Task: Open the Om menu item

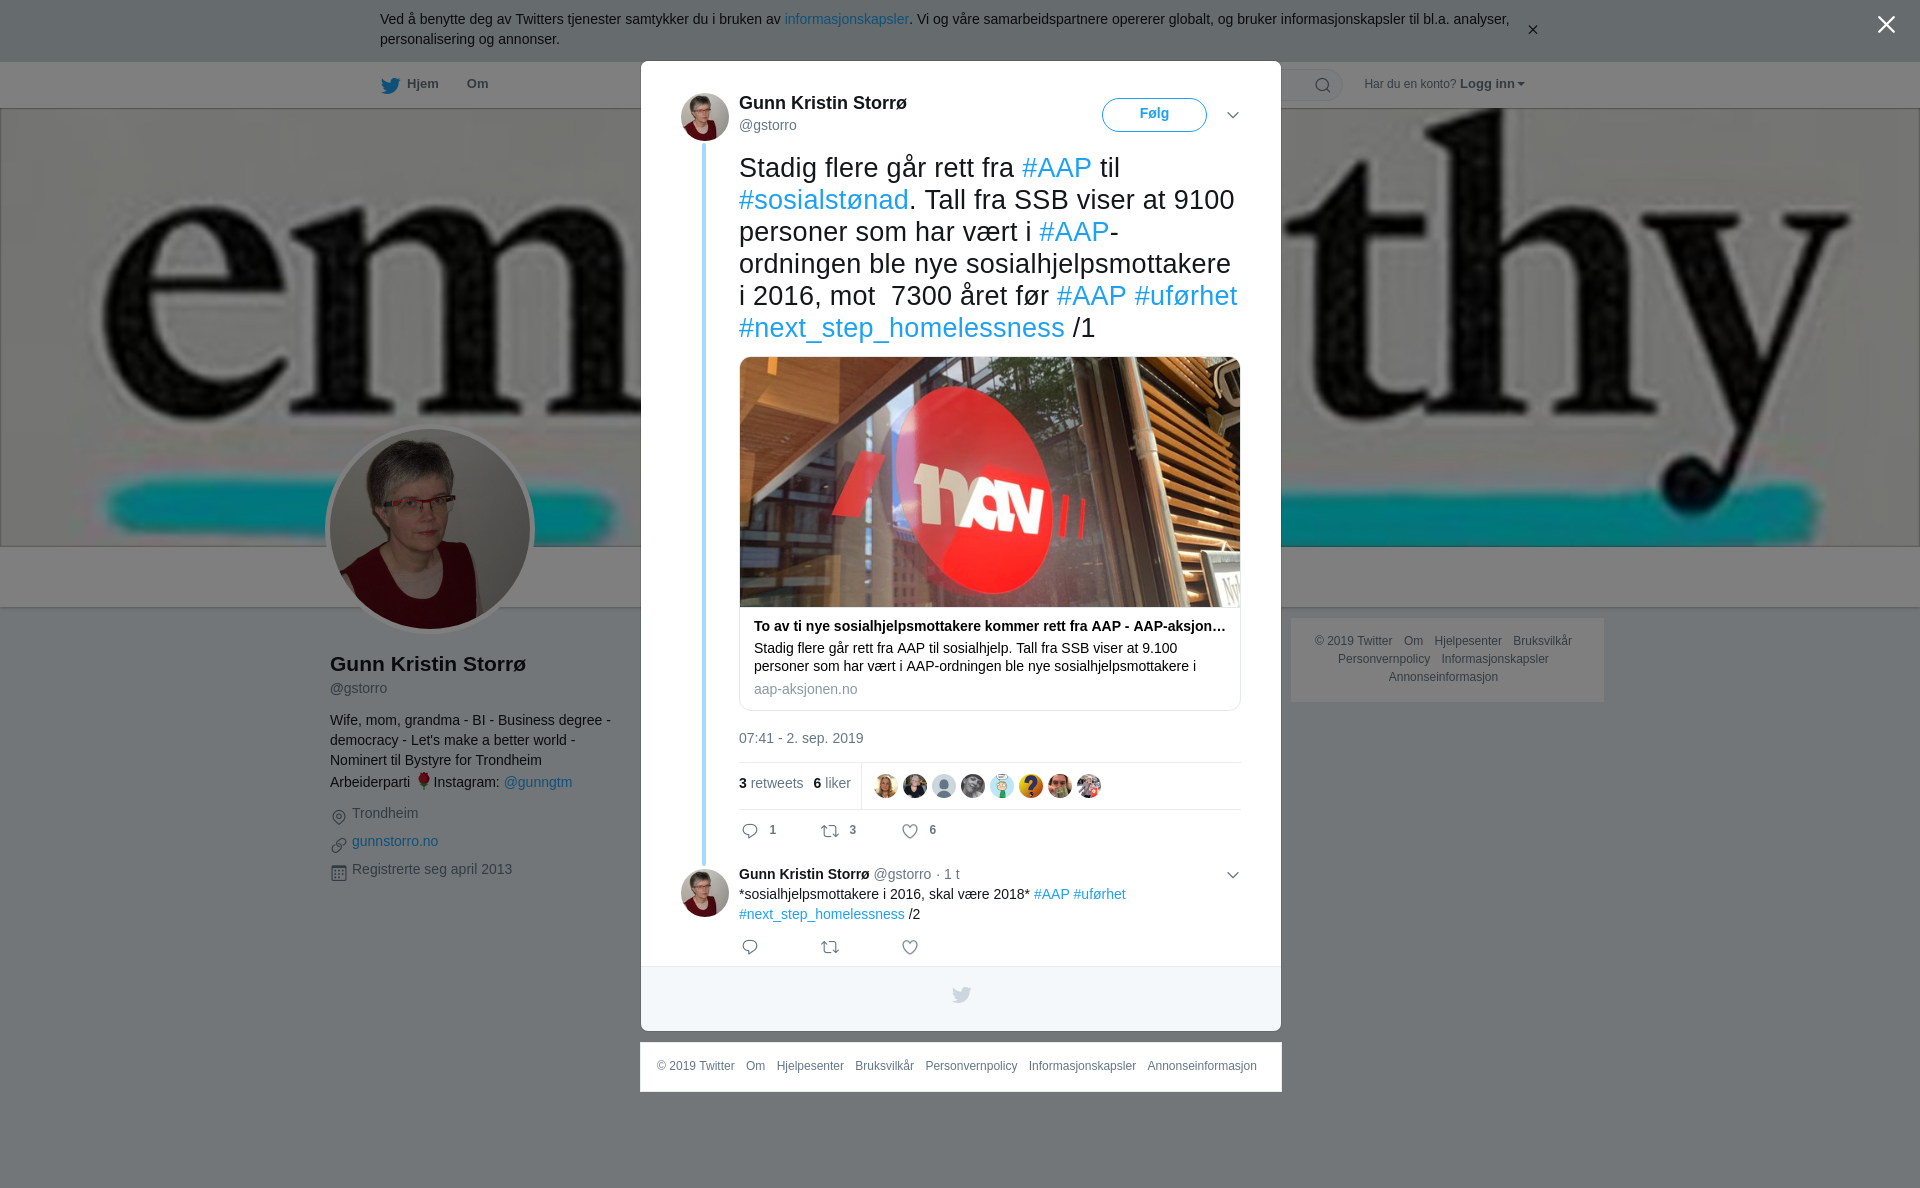Action: click(x=477, y=84)
